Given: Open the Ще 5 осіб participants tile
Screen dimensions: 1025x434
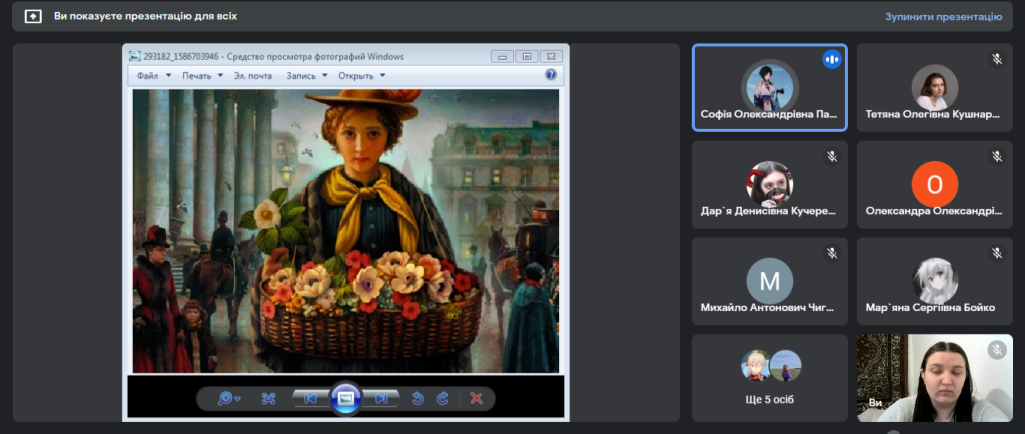Looking at the screenshot, I should [x=769, y=377].
